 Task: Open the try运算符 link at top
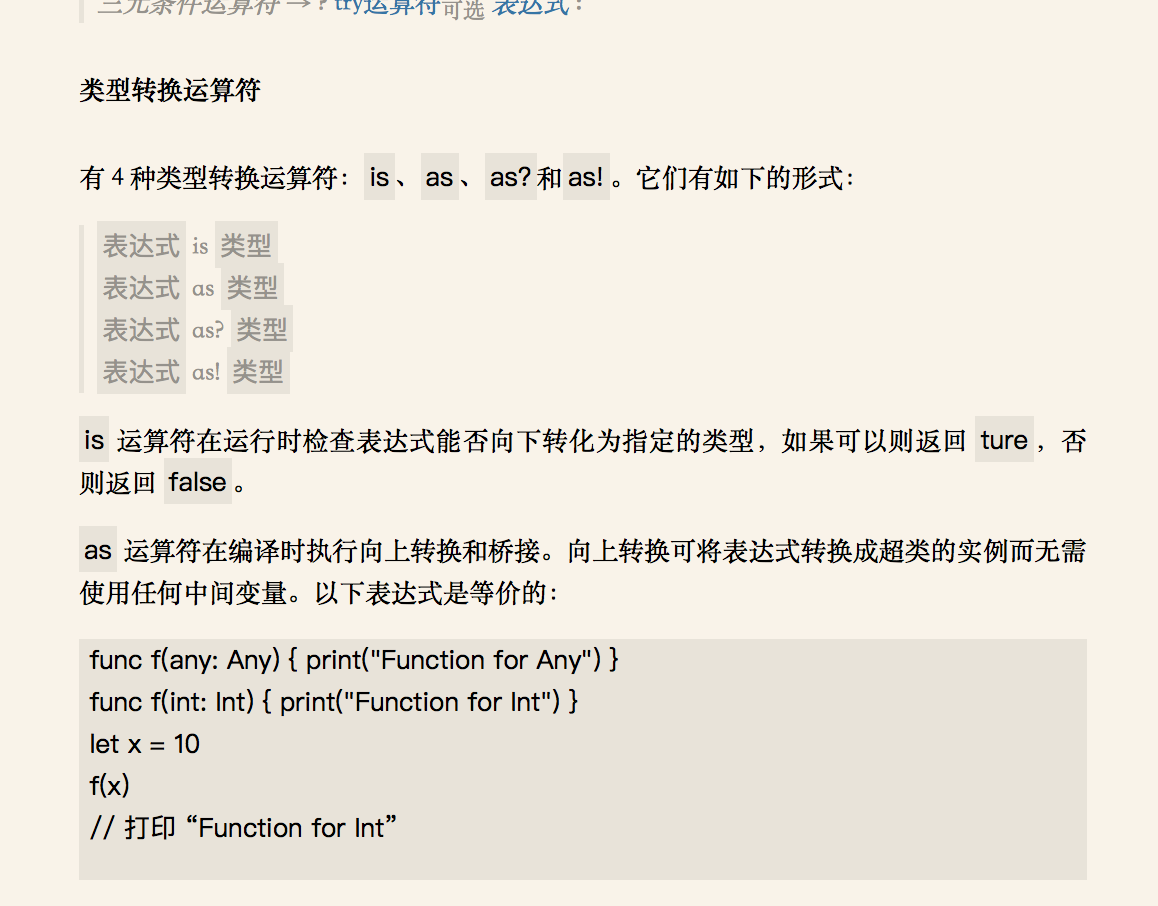(x=388, y=6)
